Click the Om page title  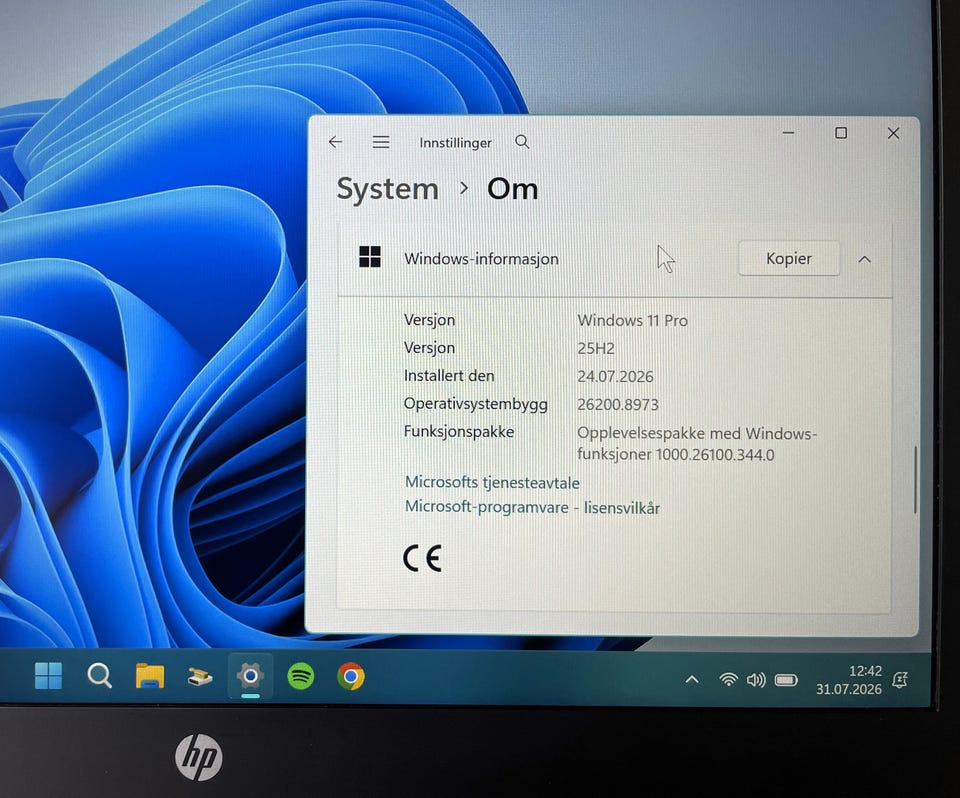point(512,189)
